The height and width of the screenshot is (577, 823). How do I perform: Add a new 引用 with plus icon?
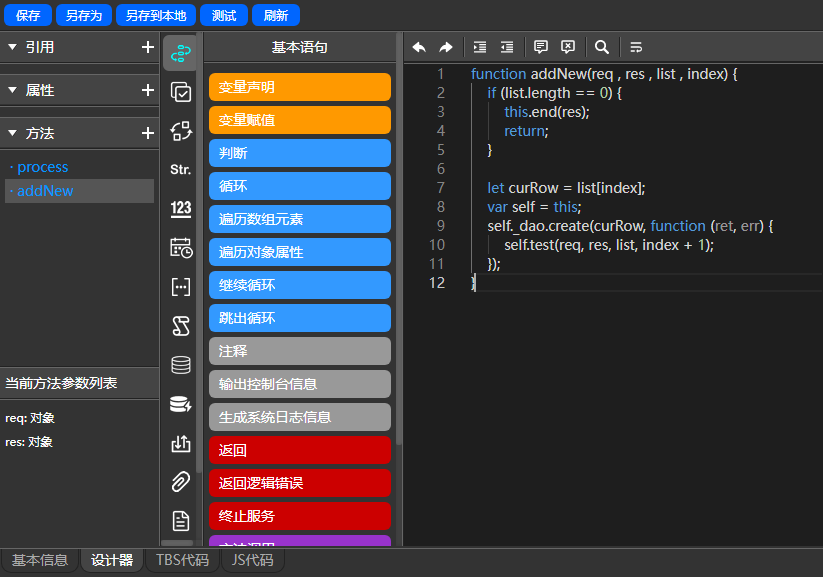pyautogui.click(x=148, y=47)
